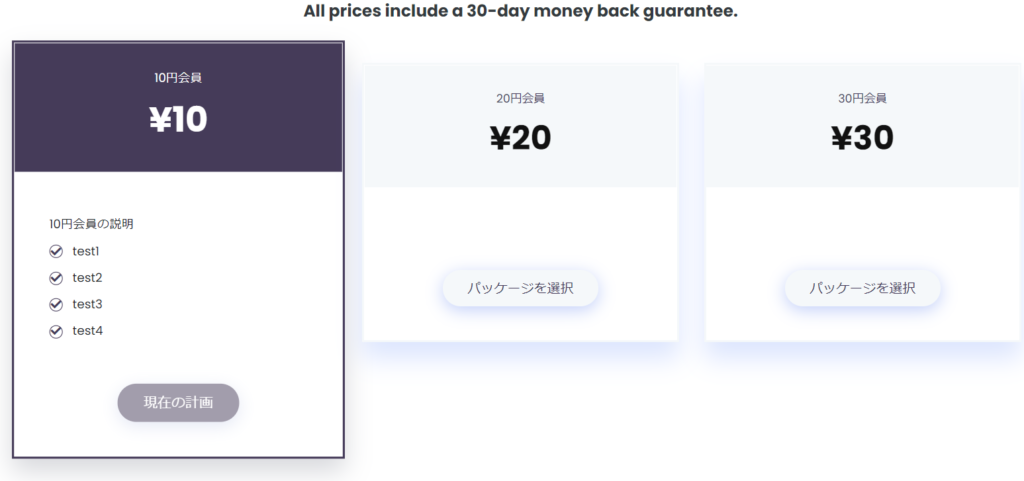Click the ¥10 price heading

pyautogui.click(x=178, y=119)
